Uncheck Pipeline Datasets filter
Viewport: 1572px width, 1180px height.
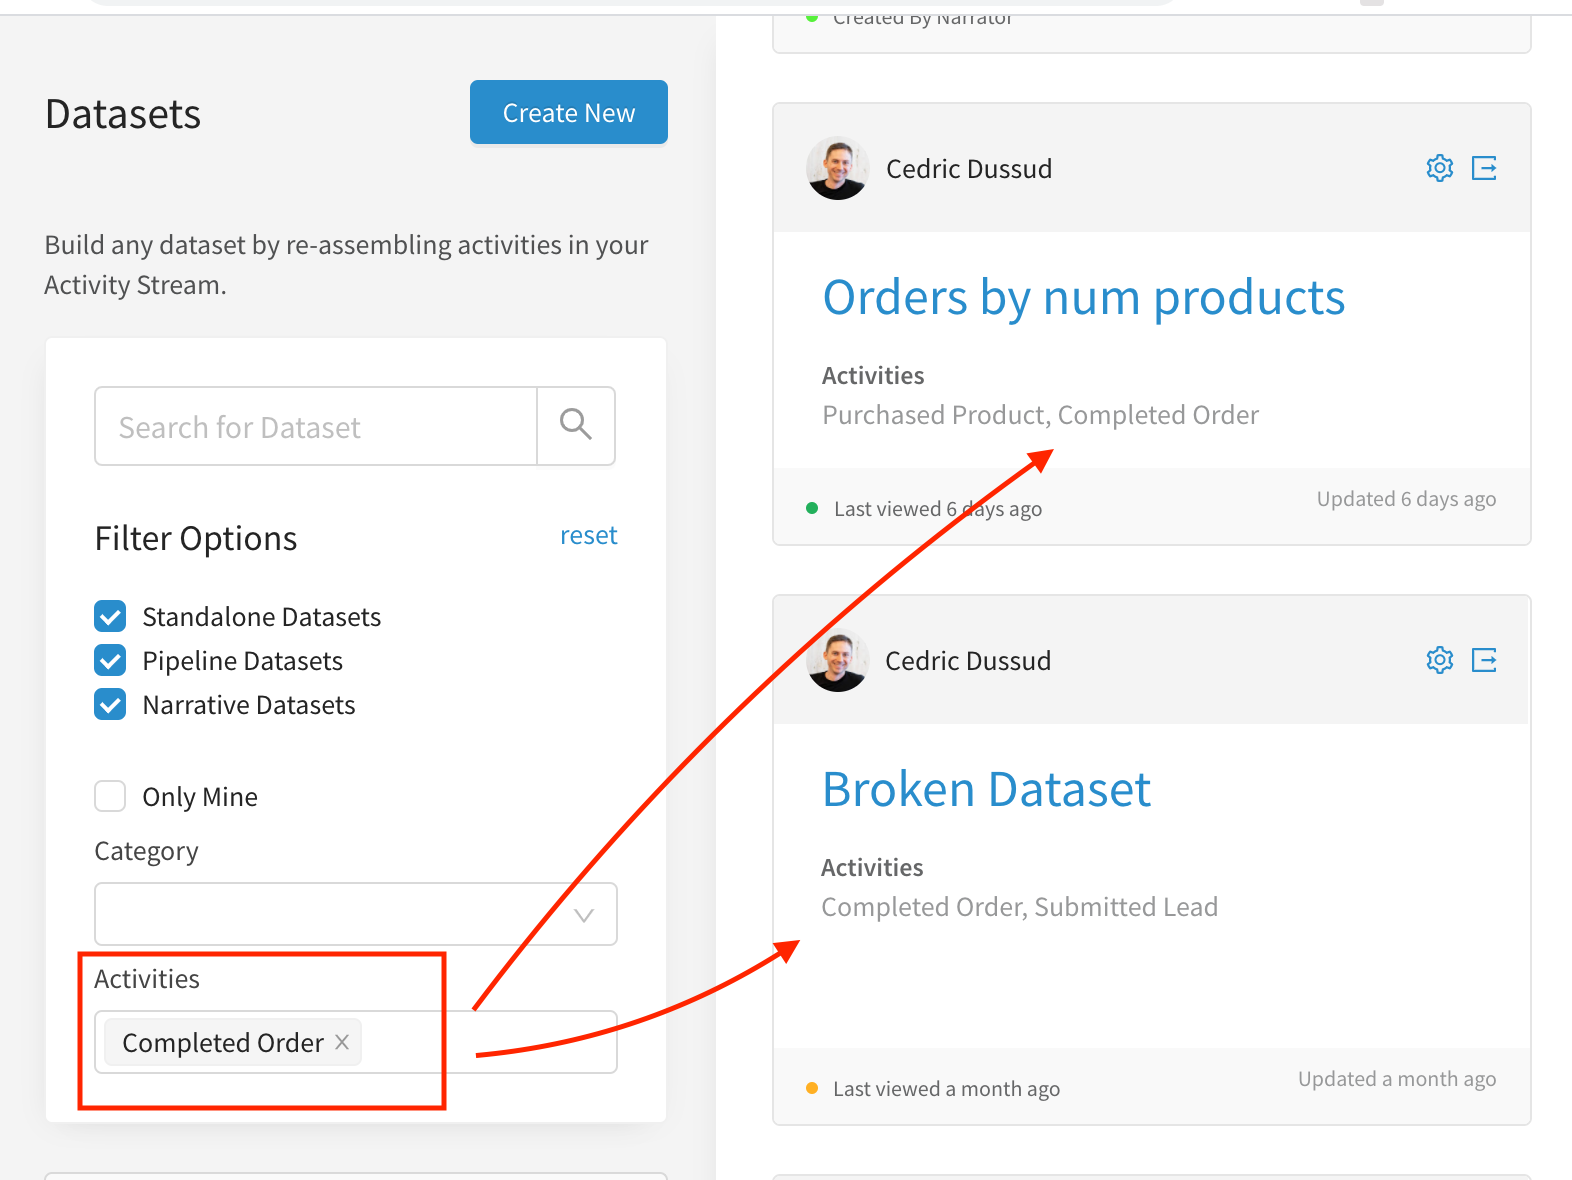point(110,660)
